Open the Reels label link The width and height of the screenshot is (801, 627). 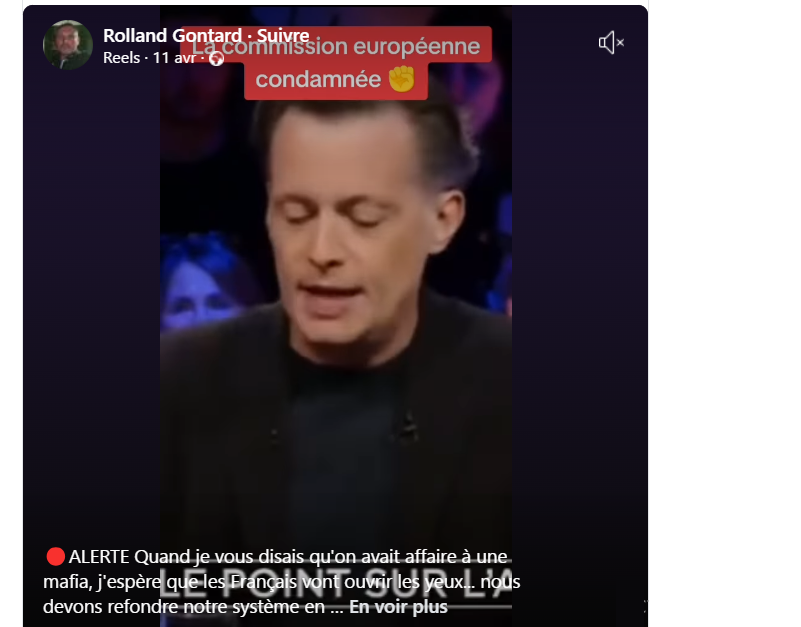click(x=122, y=58)
